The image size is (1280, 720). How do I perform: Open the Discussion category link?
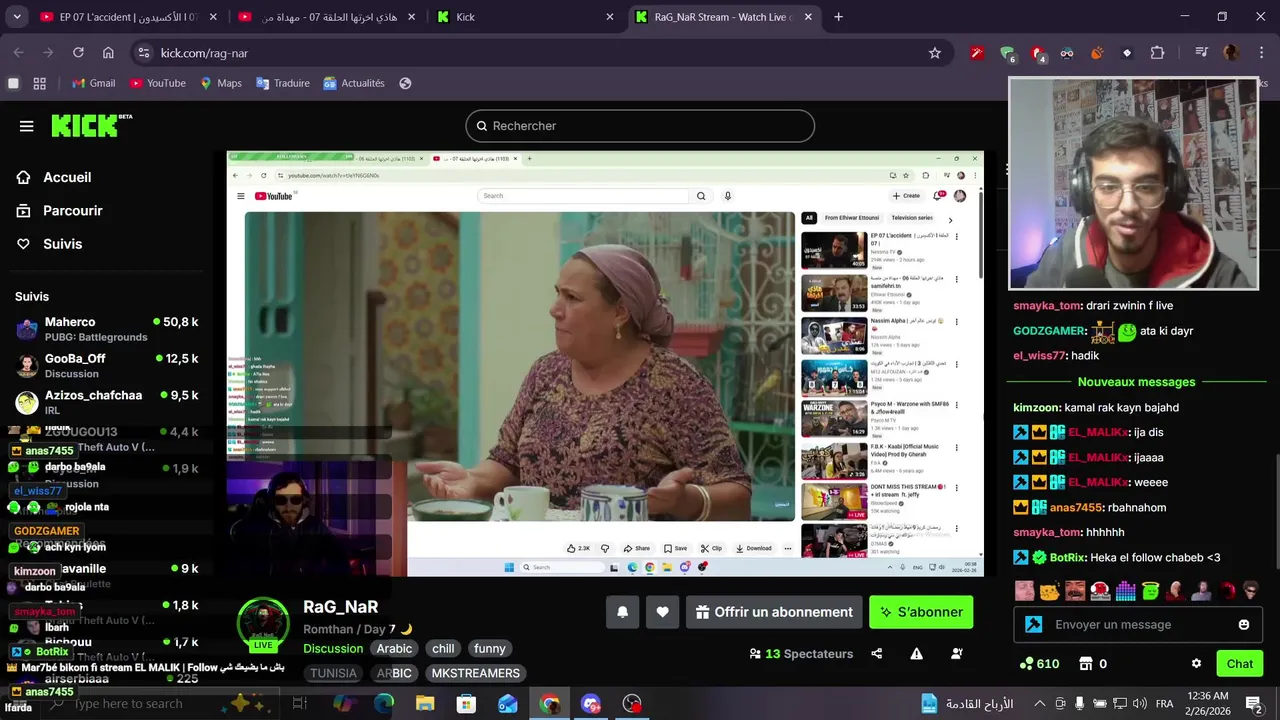click(x=333, y=648)
